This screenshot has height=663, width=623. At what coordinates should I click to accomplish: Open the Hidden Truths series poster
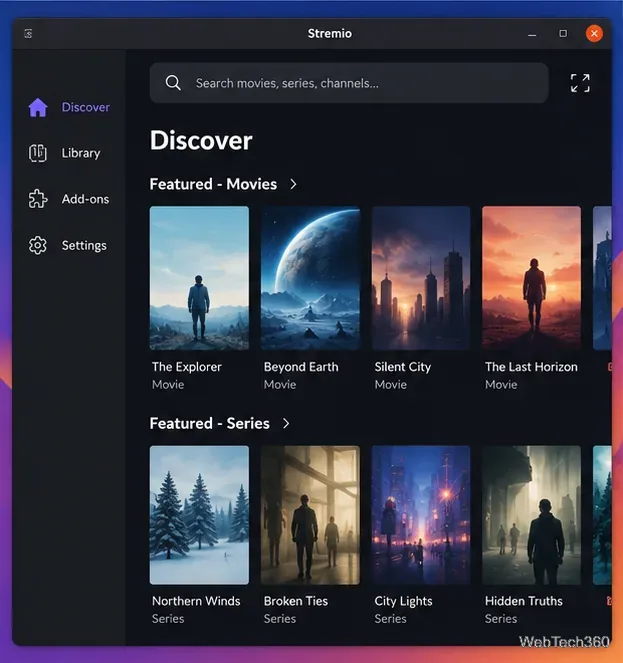coord(531,515)
